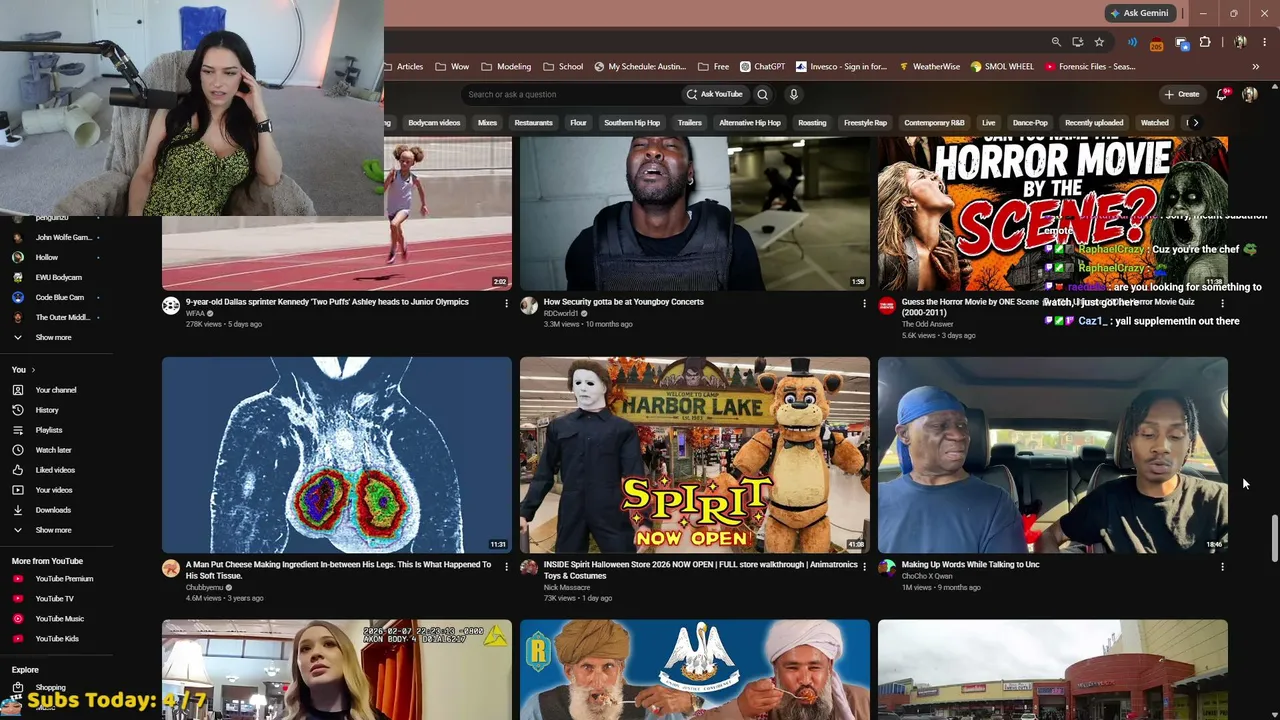Click the Ask YouTube button

tap(714, 94)
